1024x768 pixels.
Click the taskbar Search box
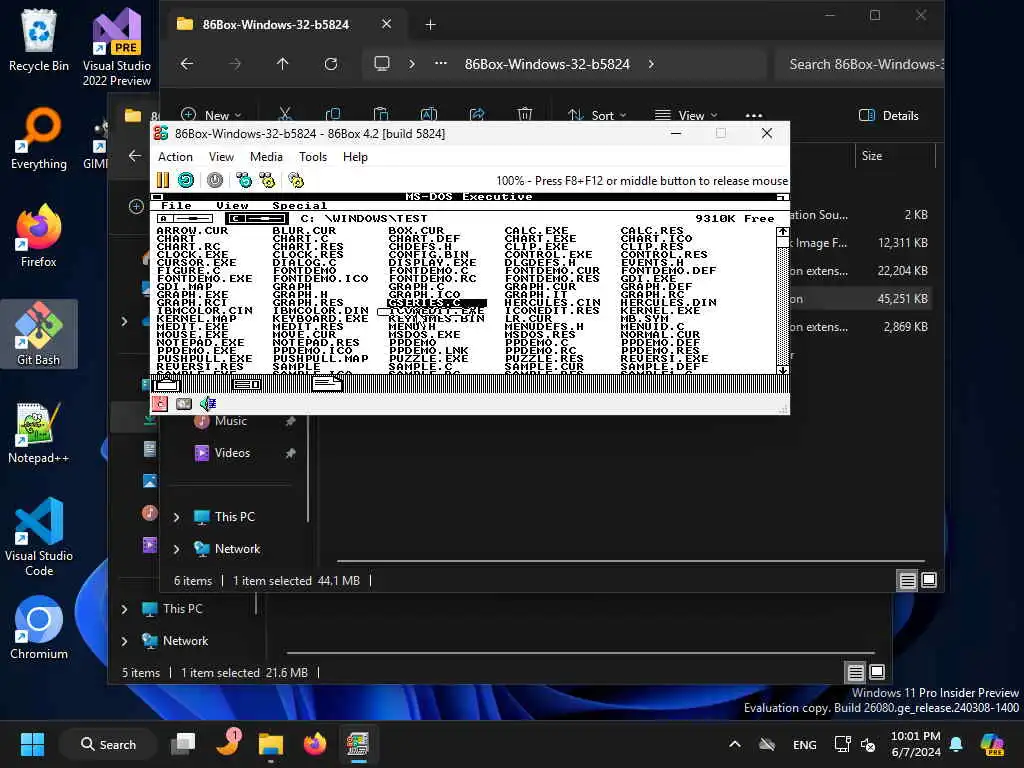click(x=108, y=744)
